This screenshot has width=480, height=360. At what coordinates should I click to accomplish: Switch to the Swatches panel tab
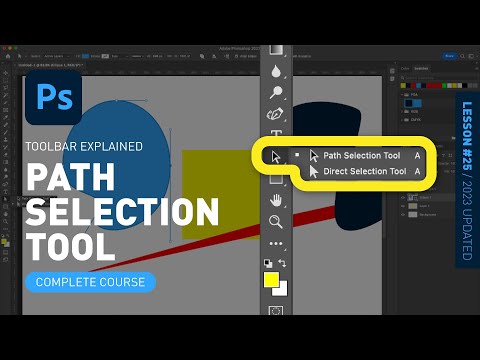coord(421,68)
